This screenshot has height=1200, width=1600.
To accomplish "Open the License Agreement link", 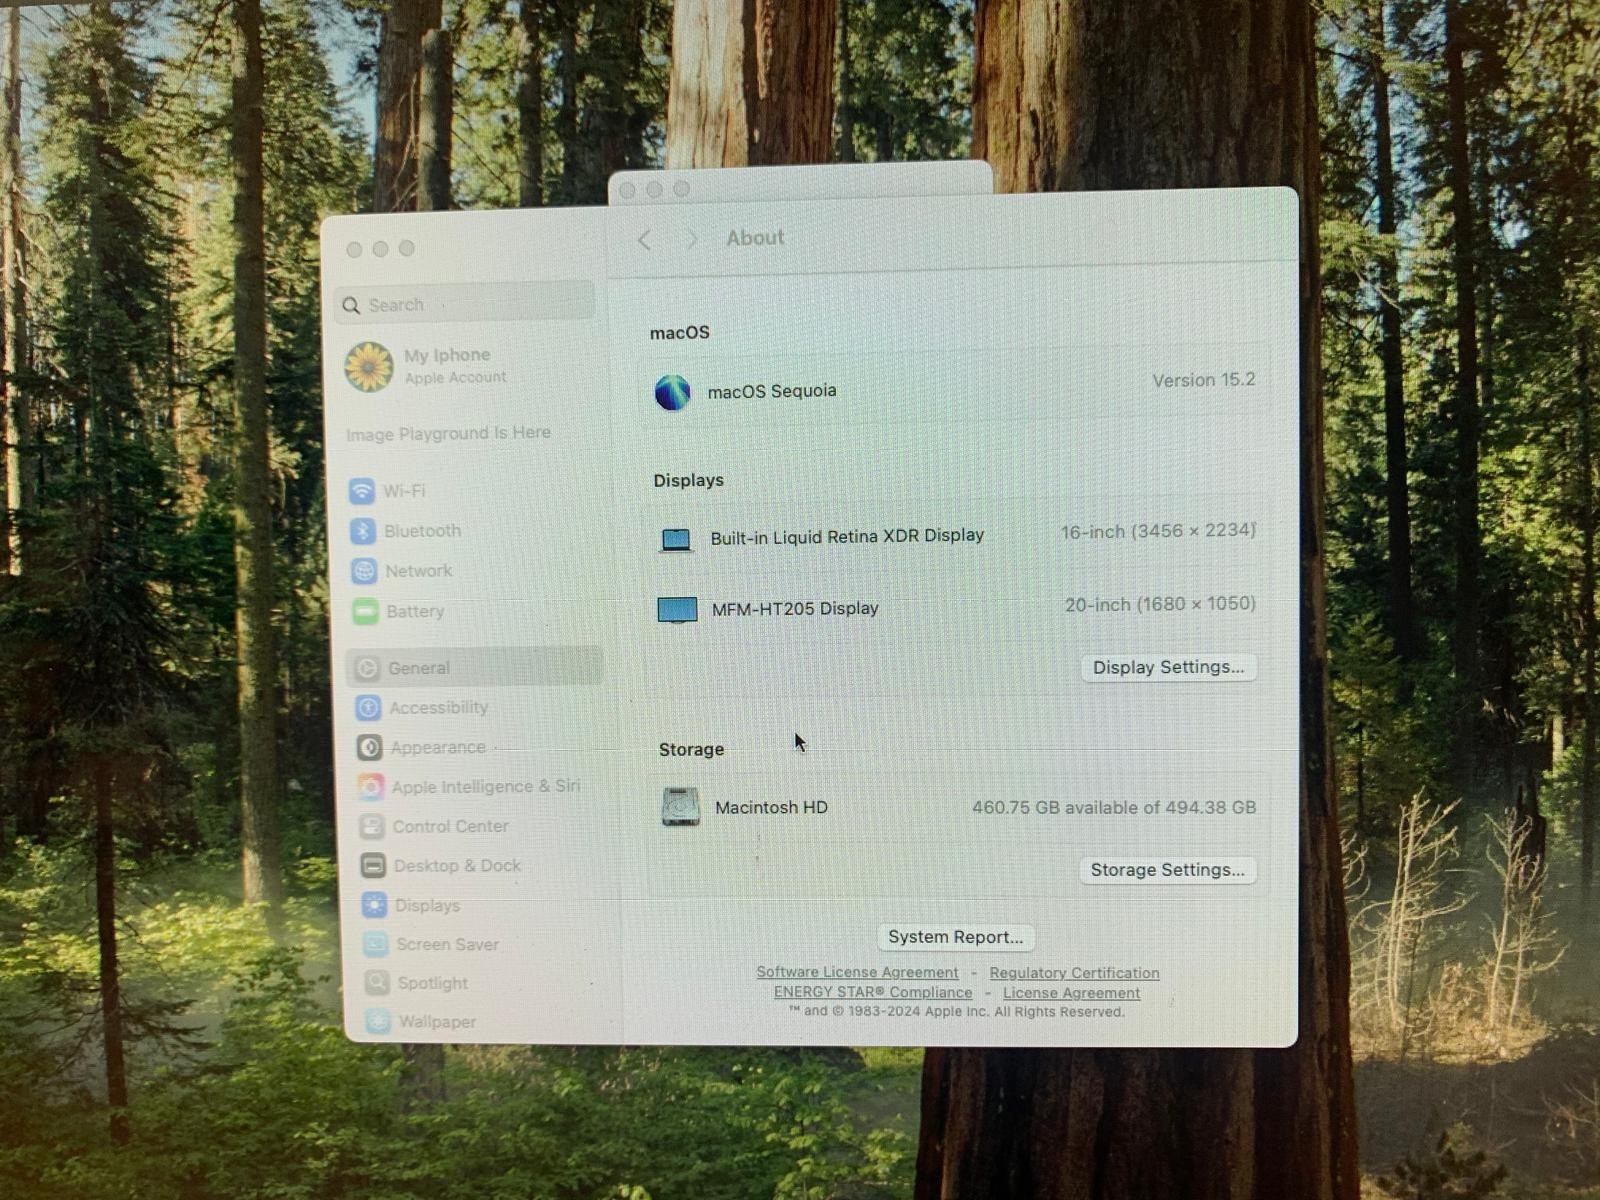I will pos(1071,993).
